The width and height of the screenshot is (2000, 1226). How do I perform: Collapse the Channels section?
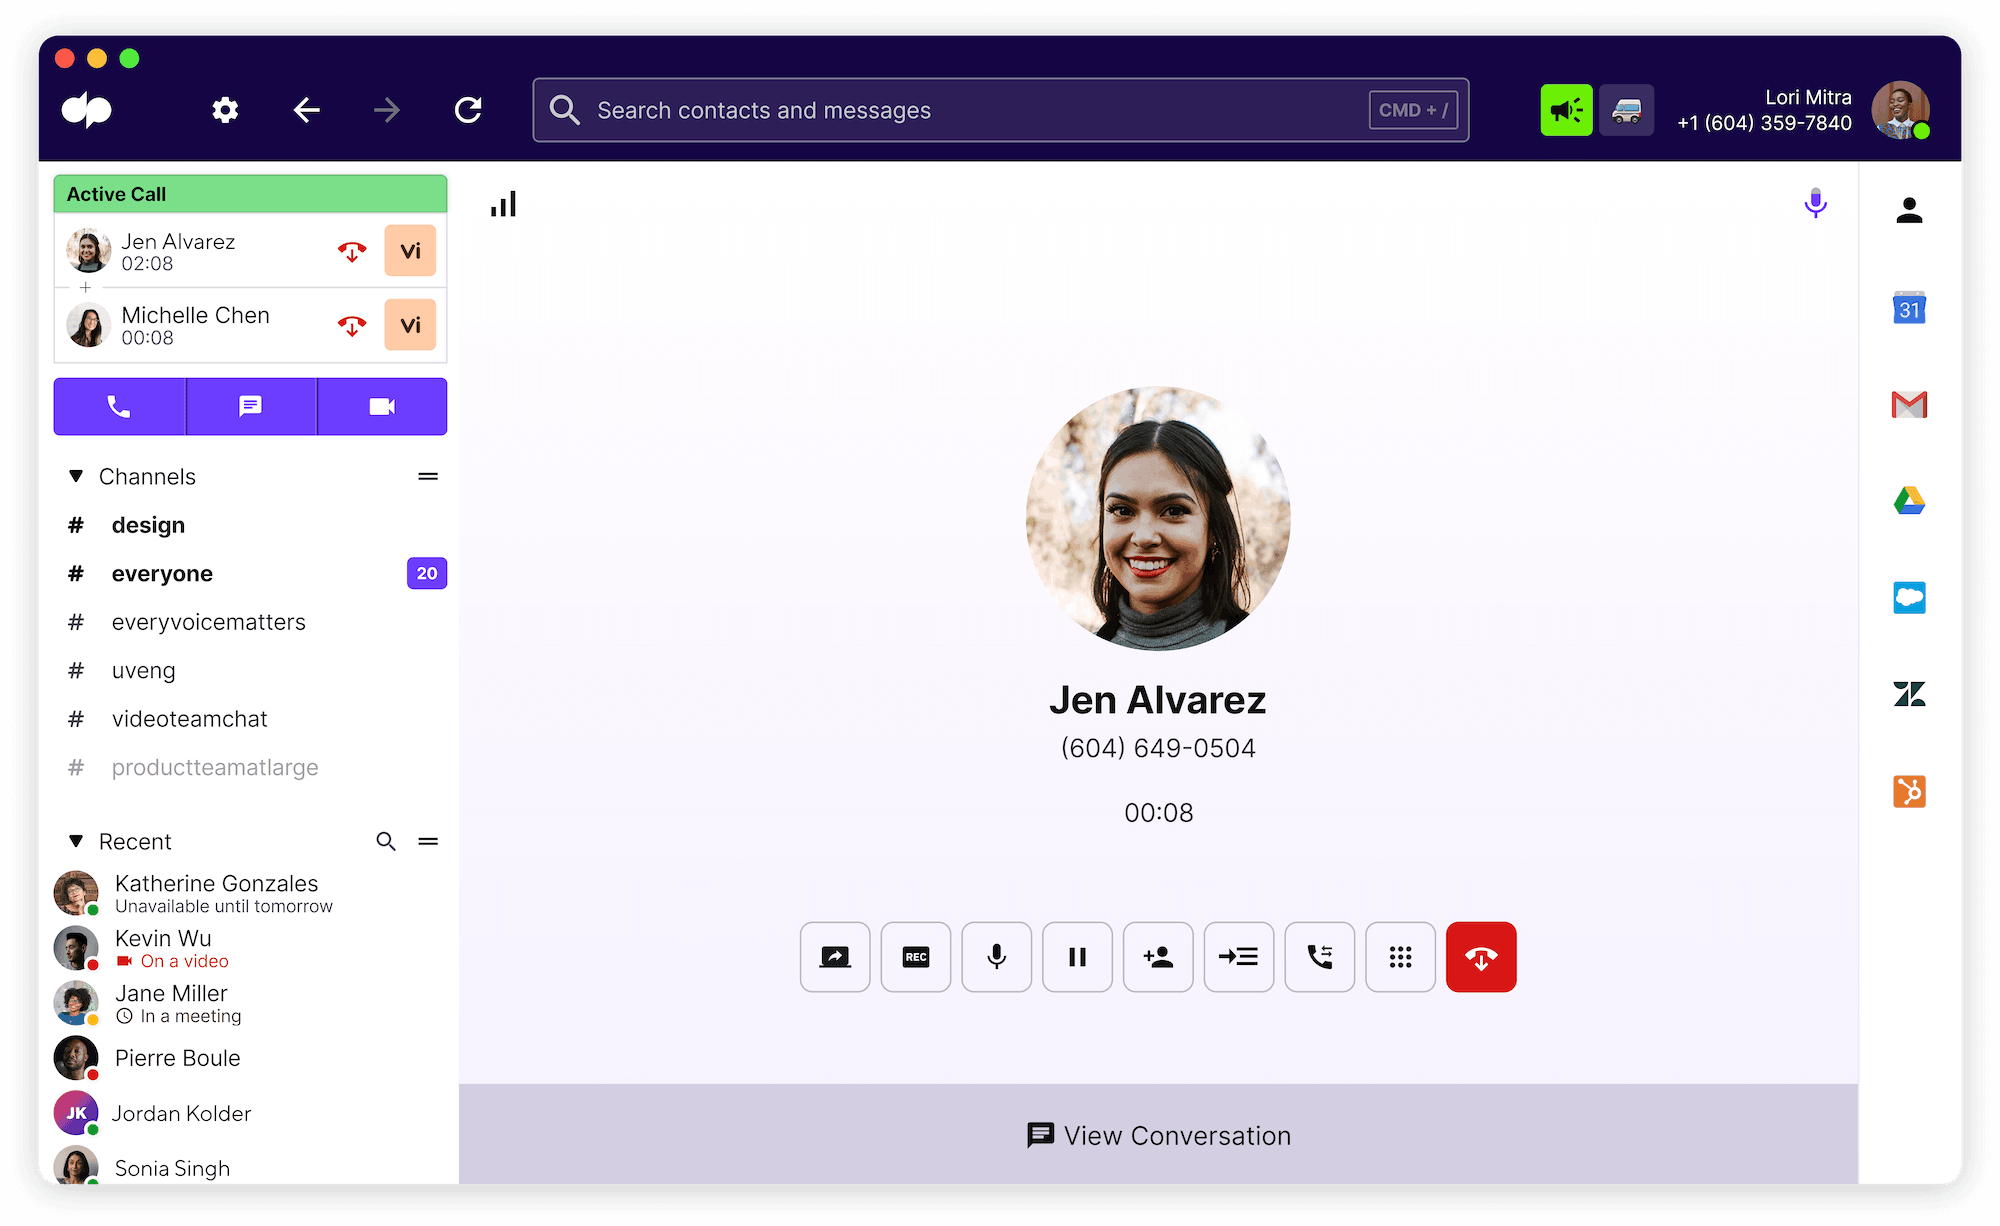[76, 476]
